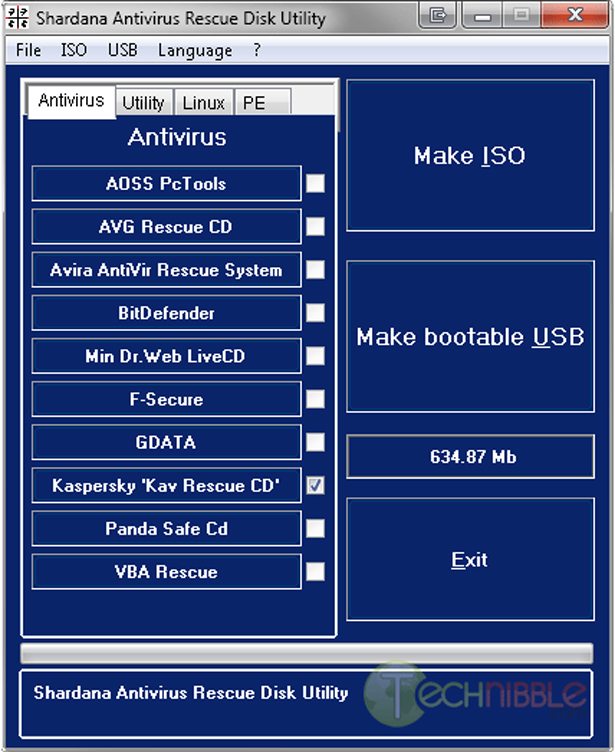The width and height of the screenshot is (615, 752).
Task: Open the File menu
Action: (28, 50)
